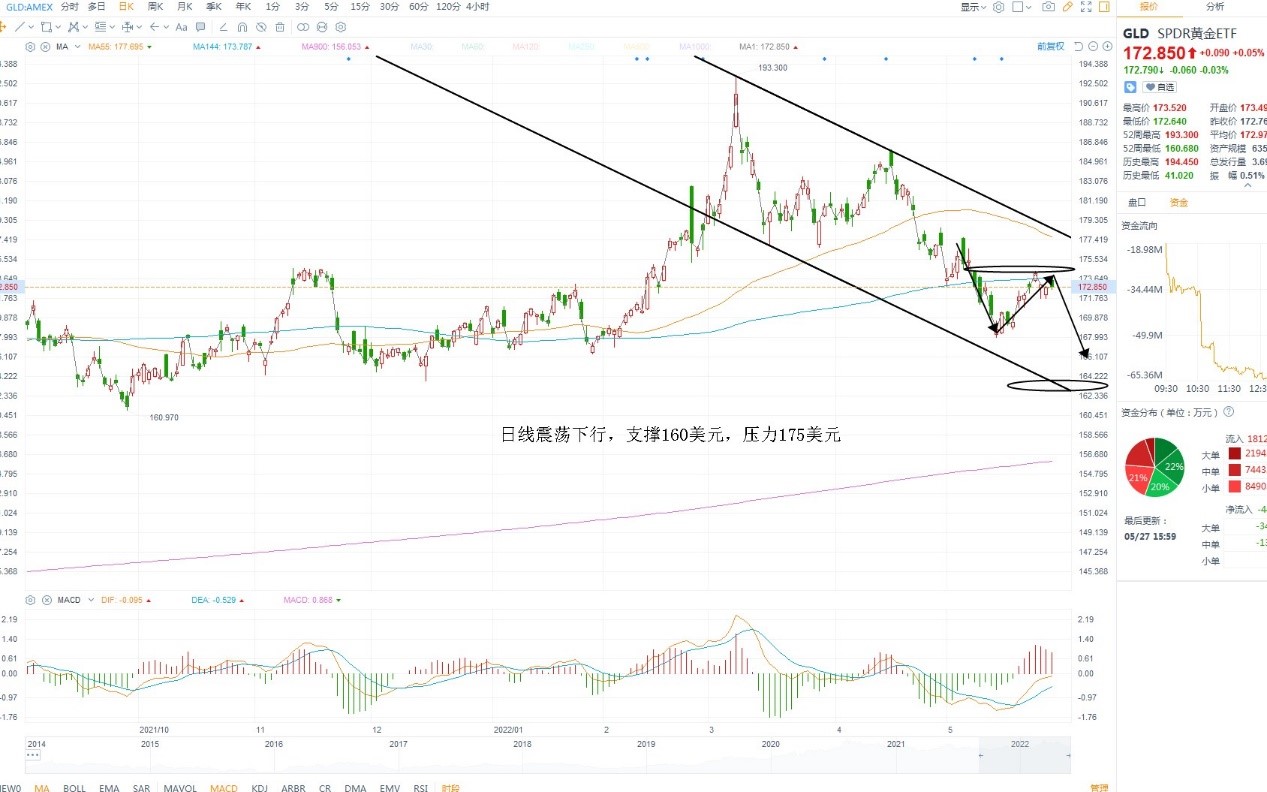Click the drawing settings gear in toolbar
Viewport: 1267px width, 792px height.
(340, 27)
